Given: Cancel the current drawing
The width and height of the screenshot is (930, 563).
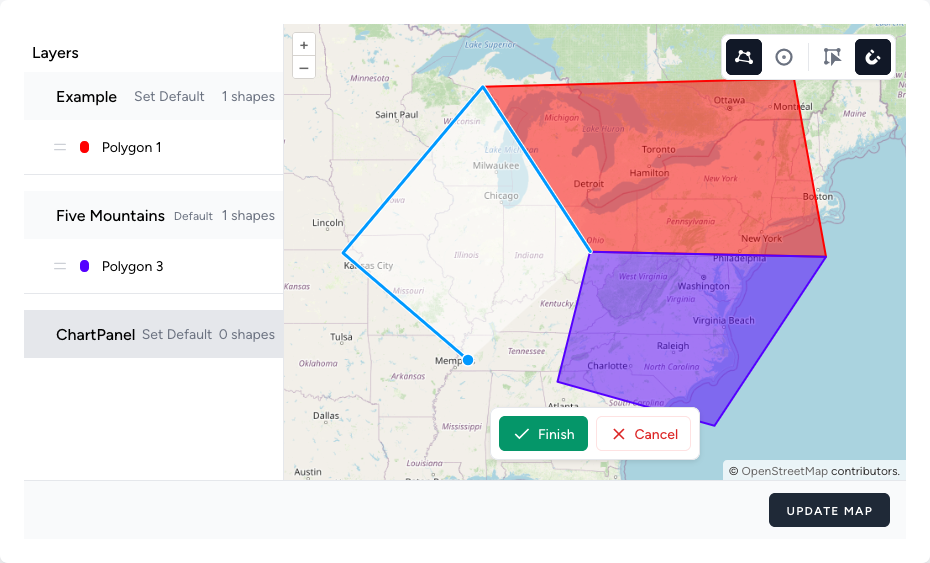Looking at the screenshot, I should tap(644, 434).
